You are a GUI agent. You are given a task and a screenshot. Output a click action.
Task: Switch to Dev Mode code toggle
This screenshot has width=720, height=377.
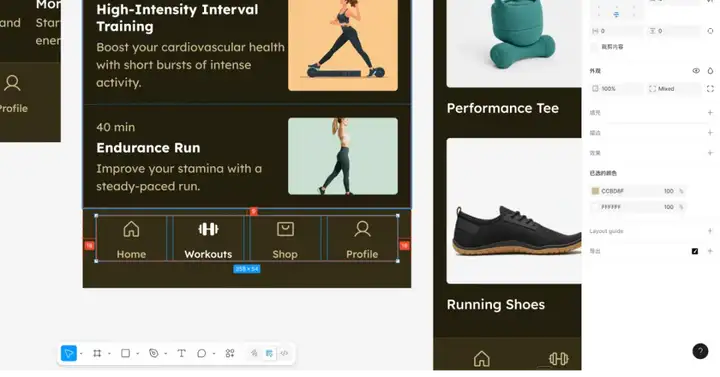click(284, 353)
